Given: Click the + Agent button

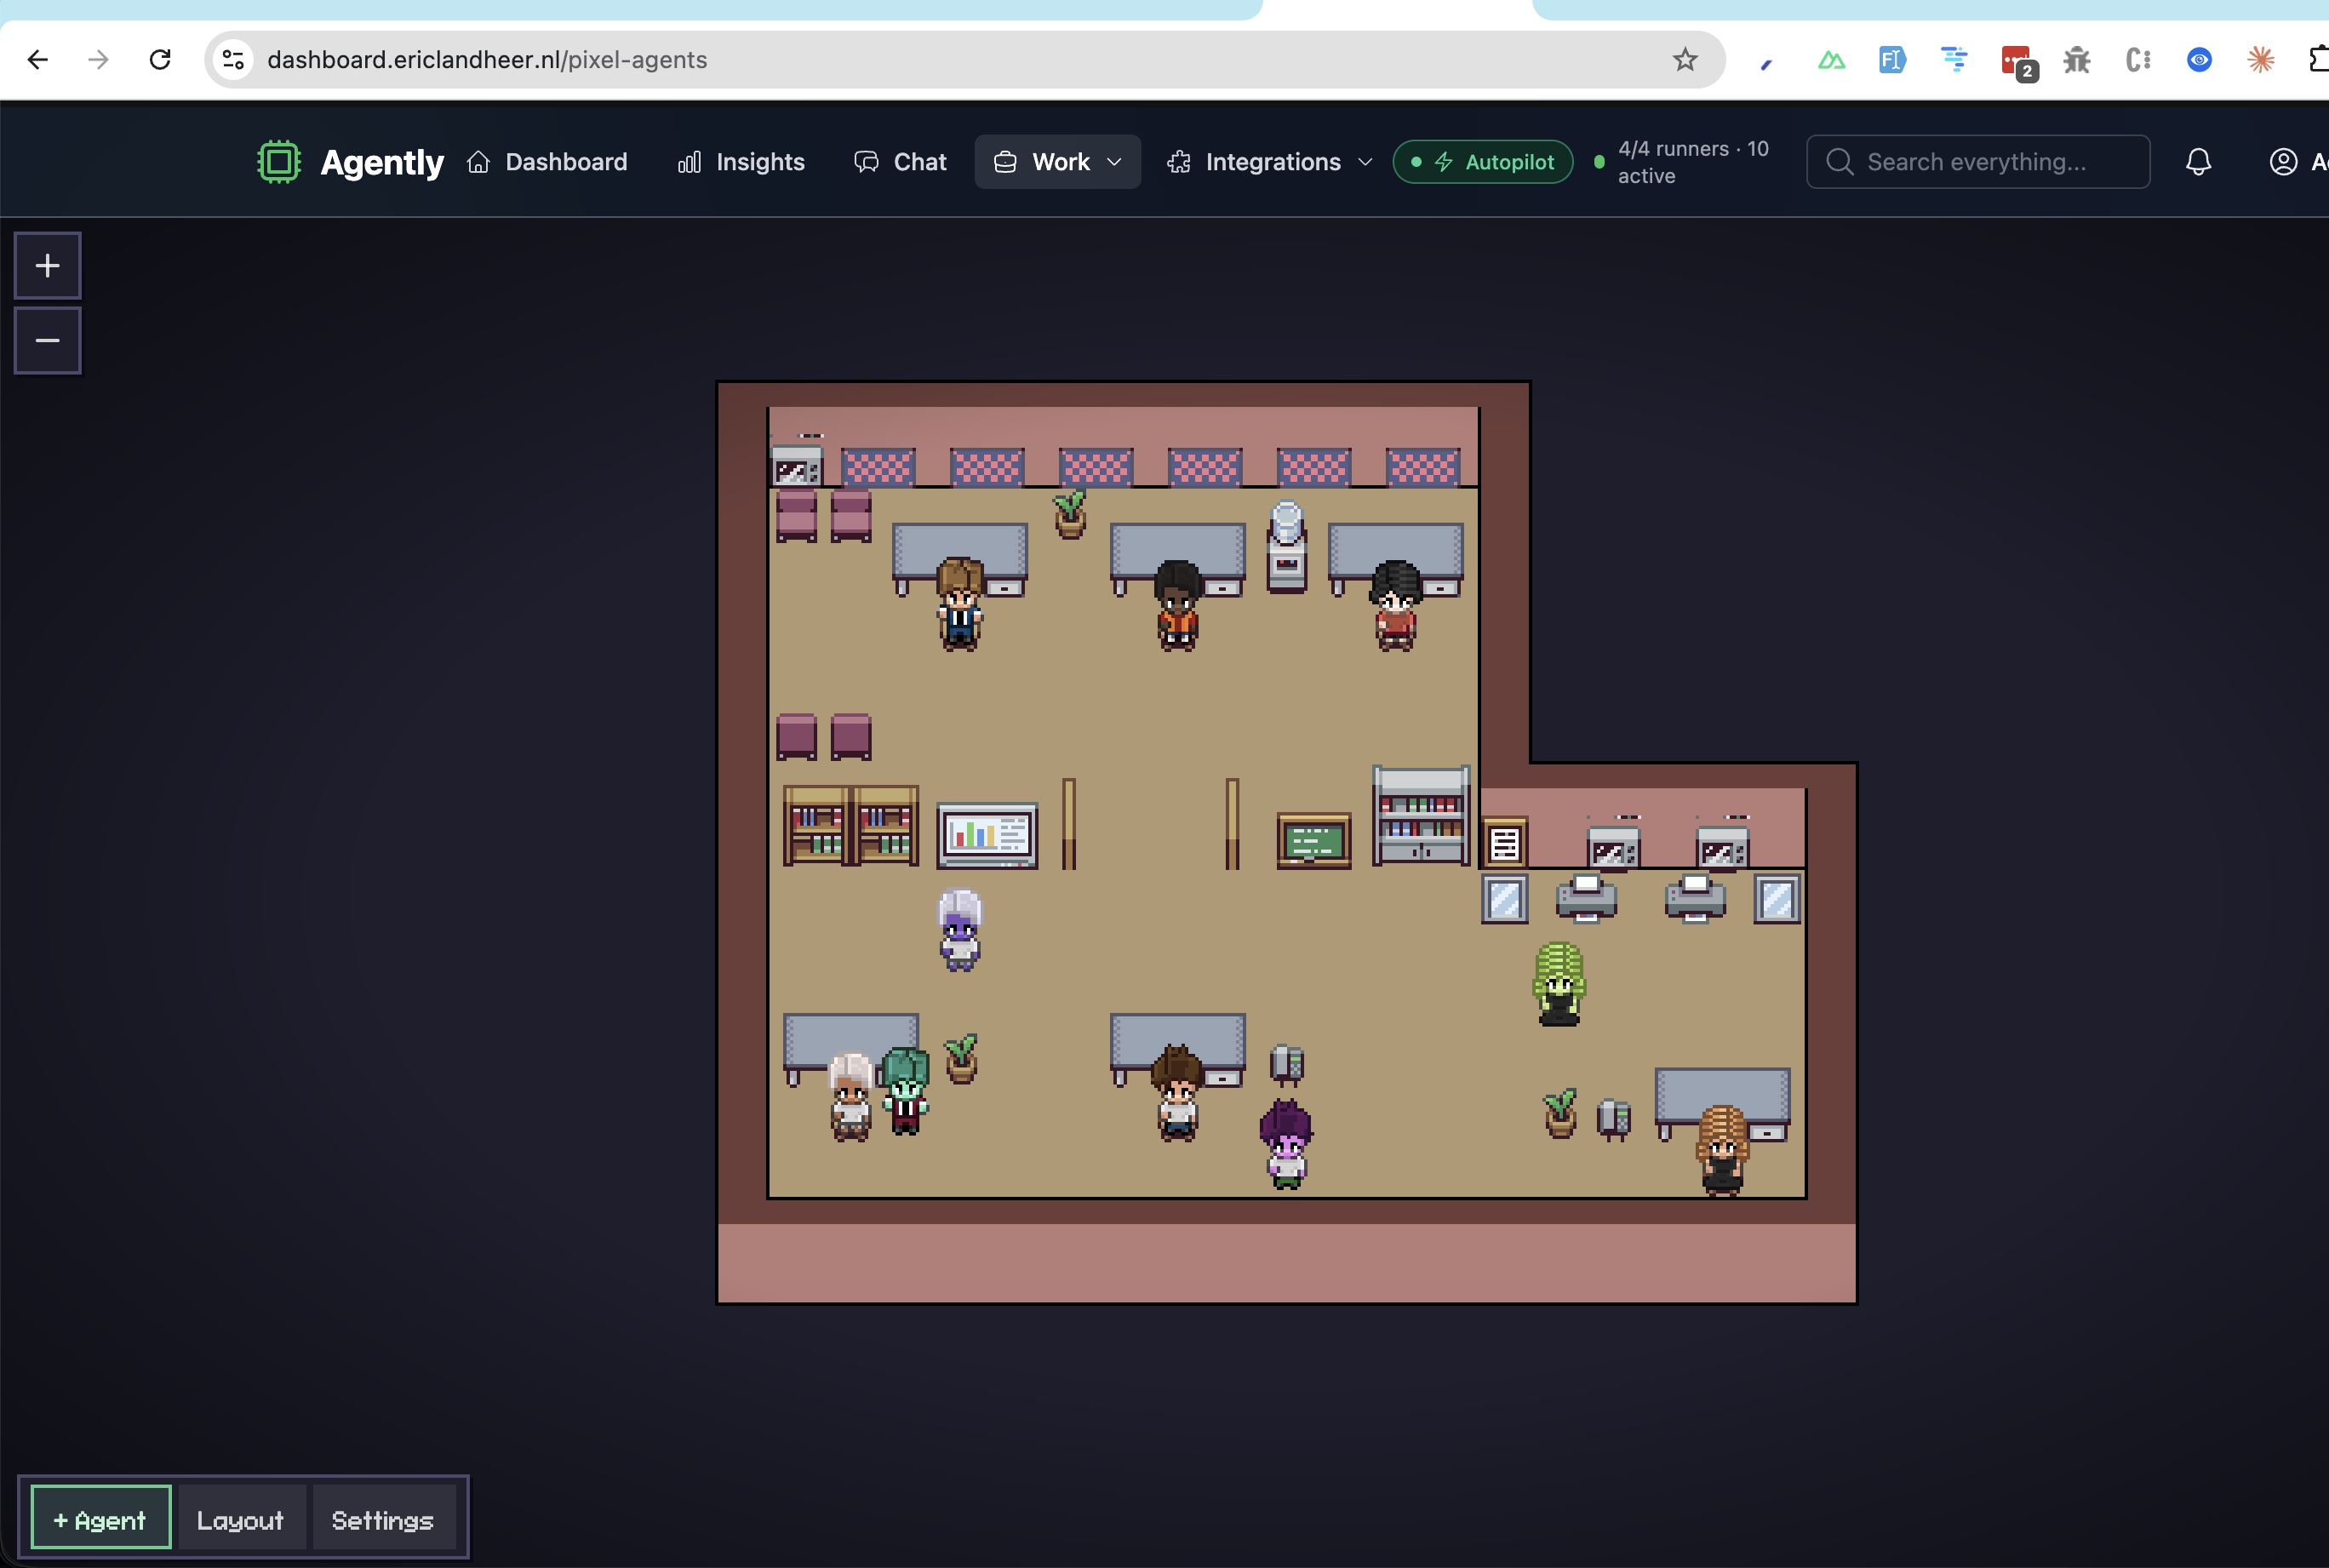Looking at the screenshot, I should coord(99,1517).
